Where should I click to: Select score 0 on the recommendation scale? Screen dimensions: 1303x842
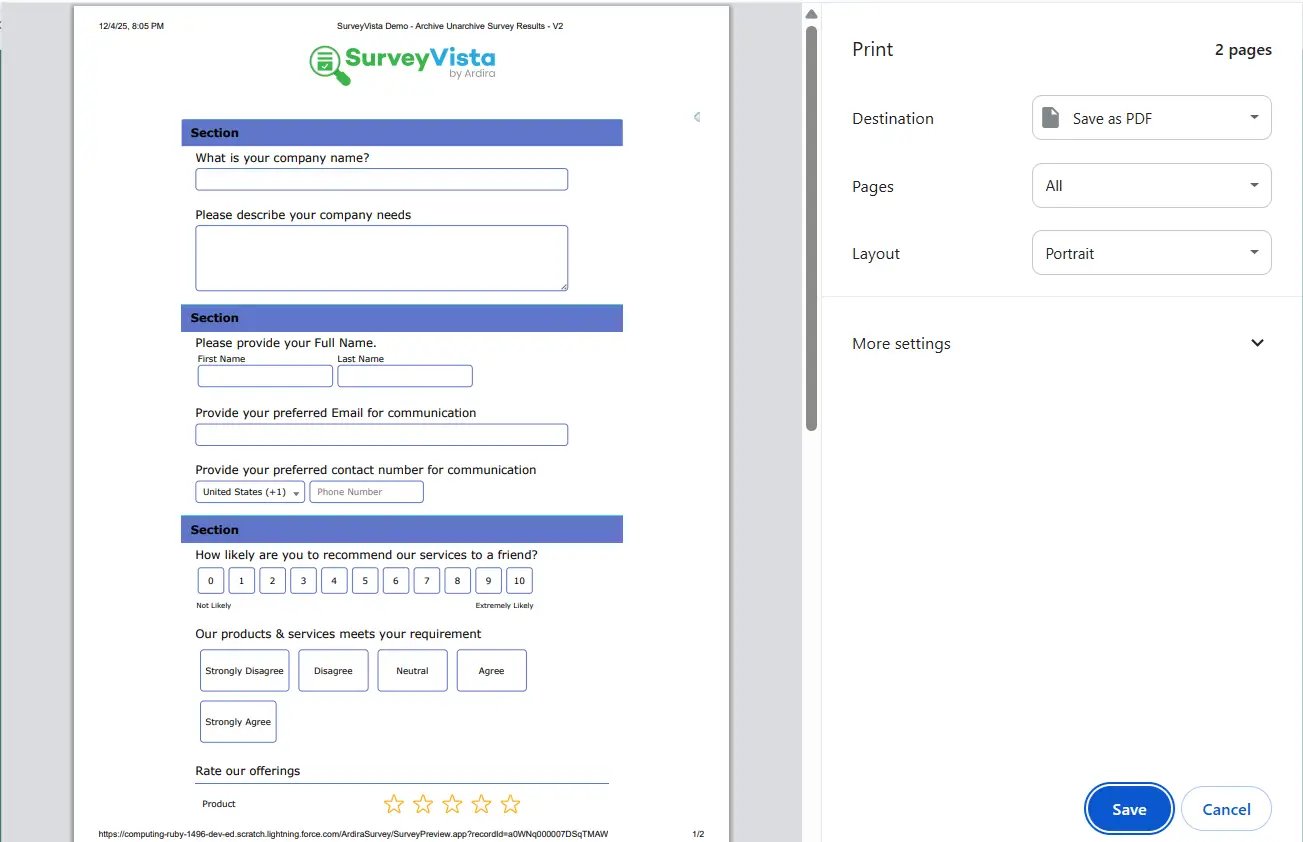[210, 581]
